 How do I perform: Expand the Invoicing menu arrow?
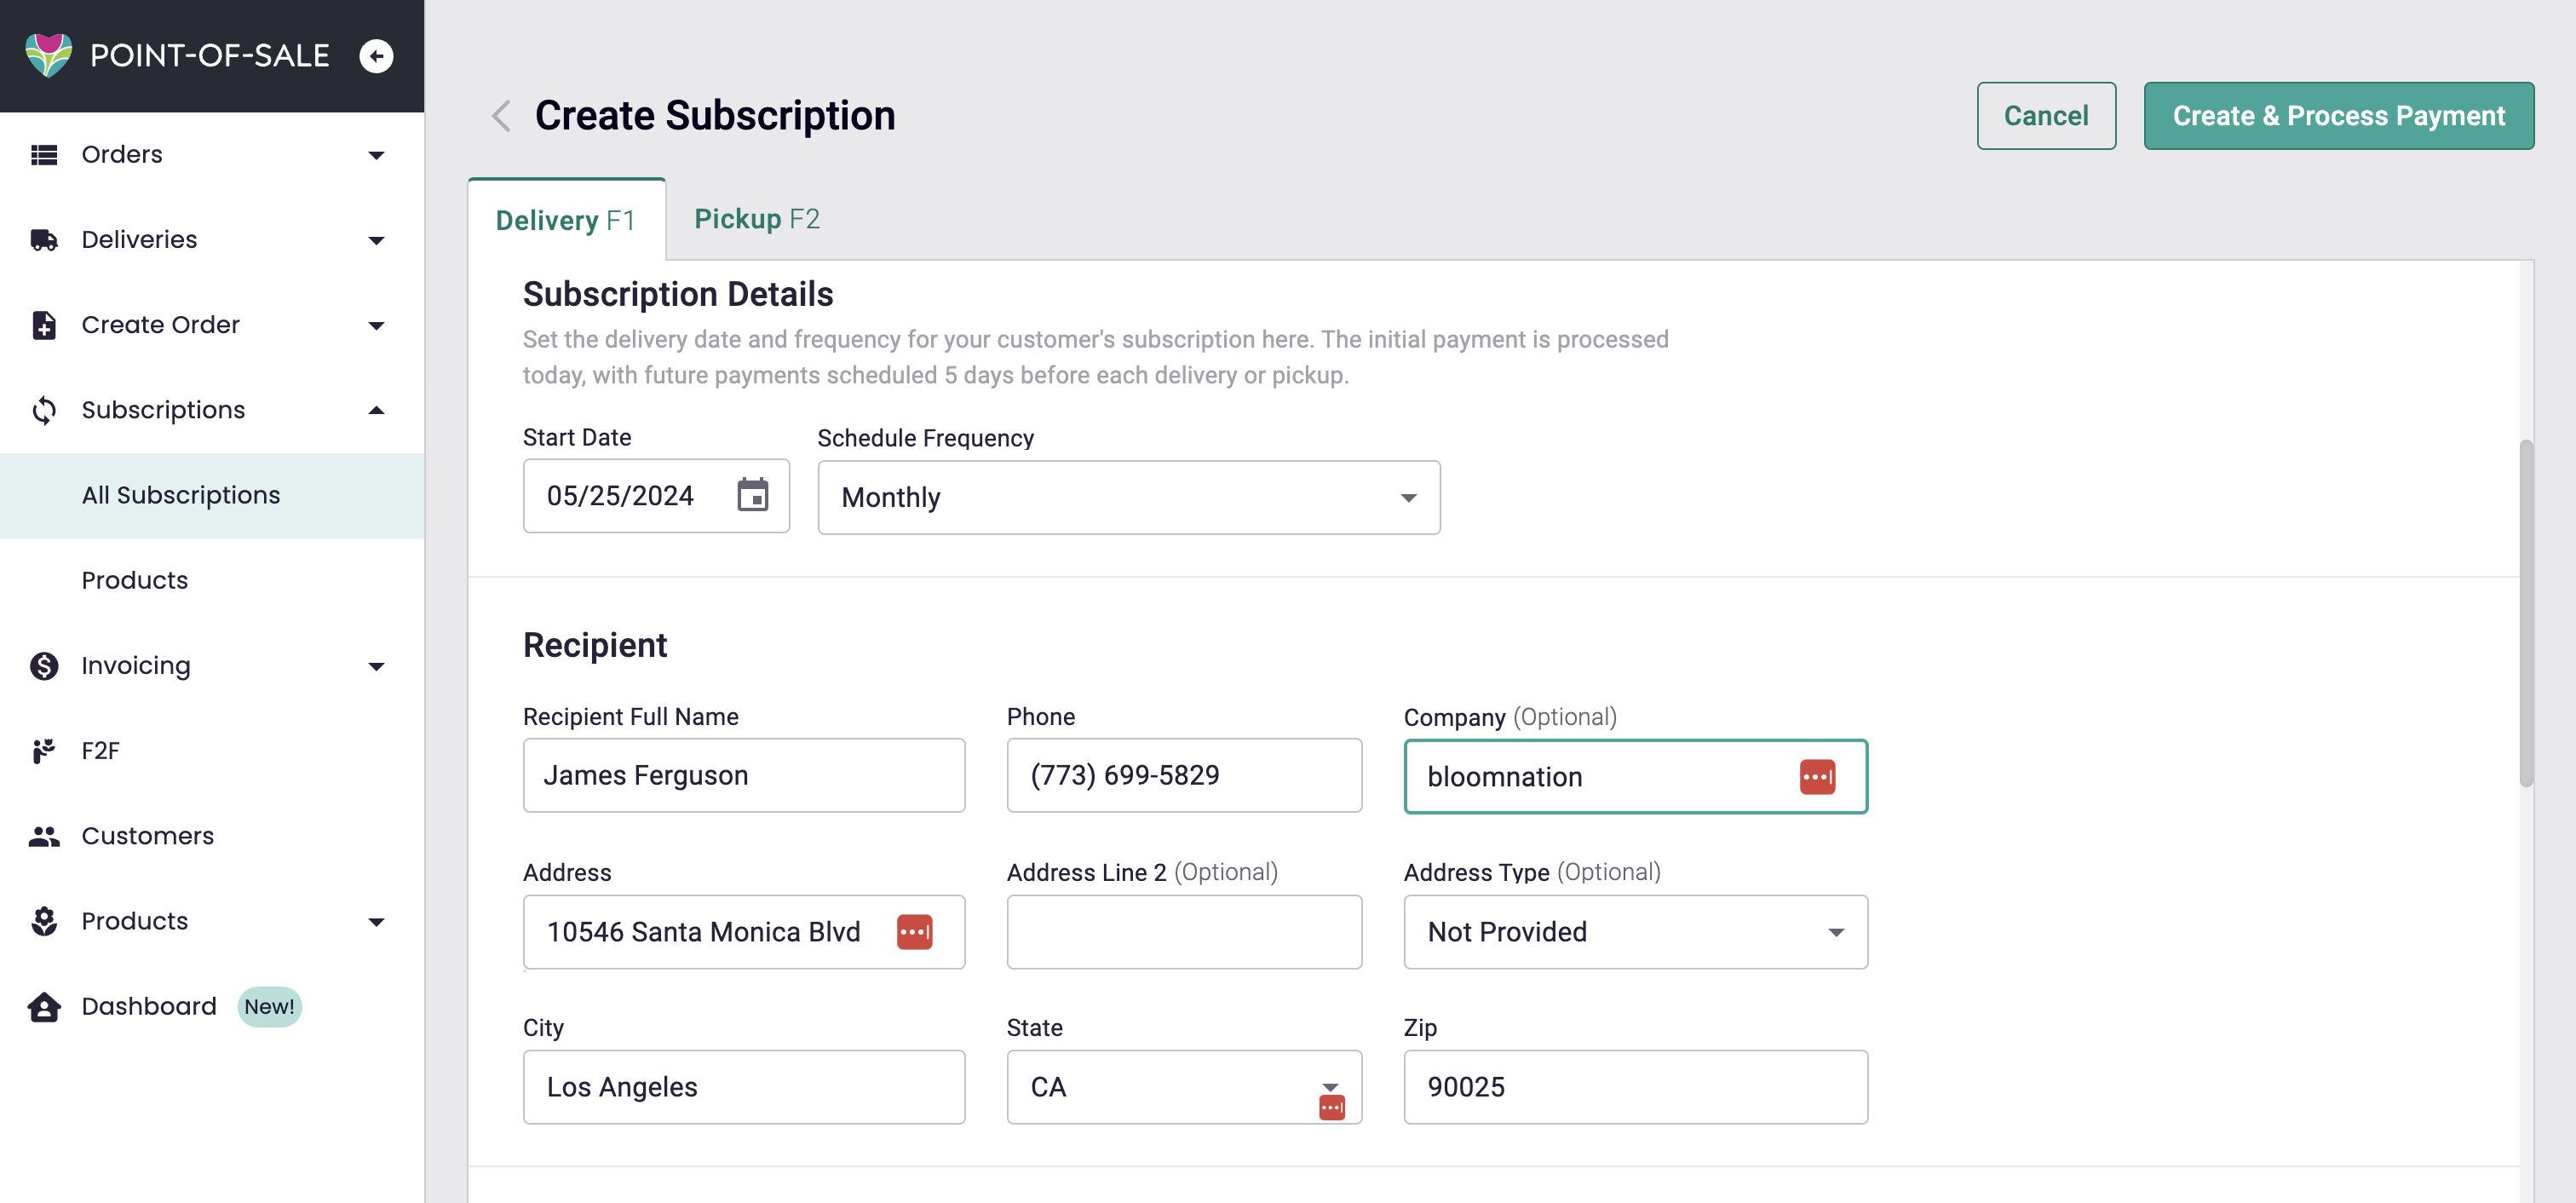[376, 667]
